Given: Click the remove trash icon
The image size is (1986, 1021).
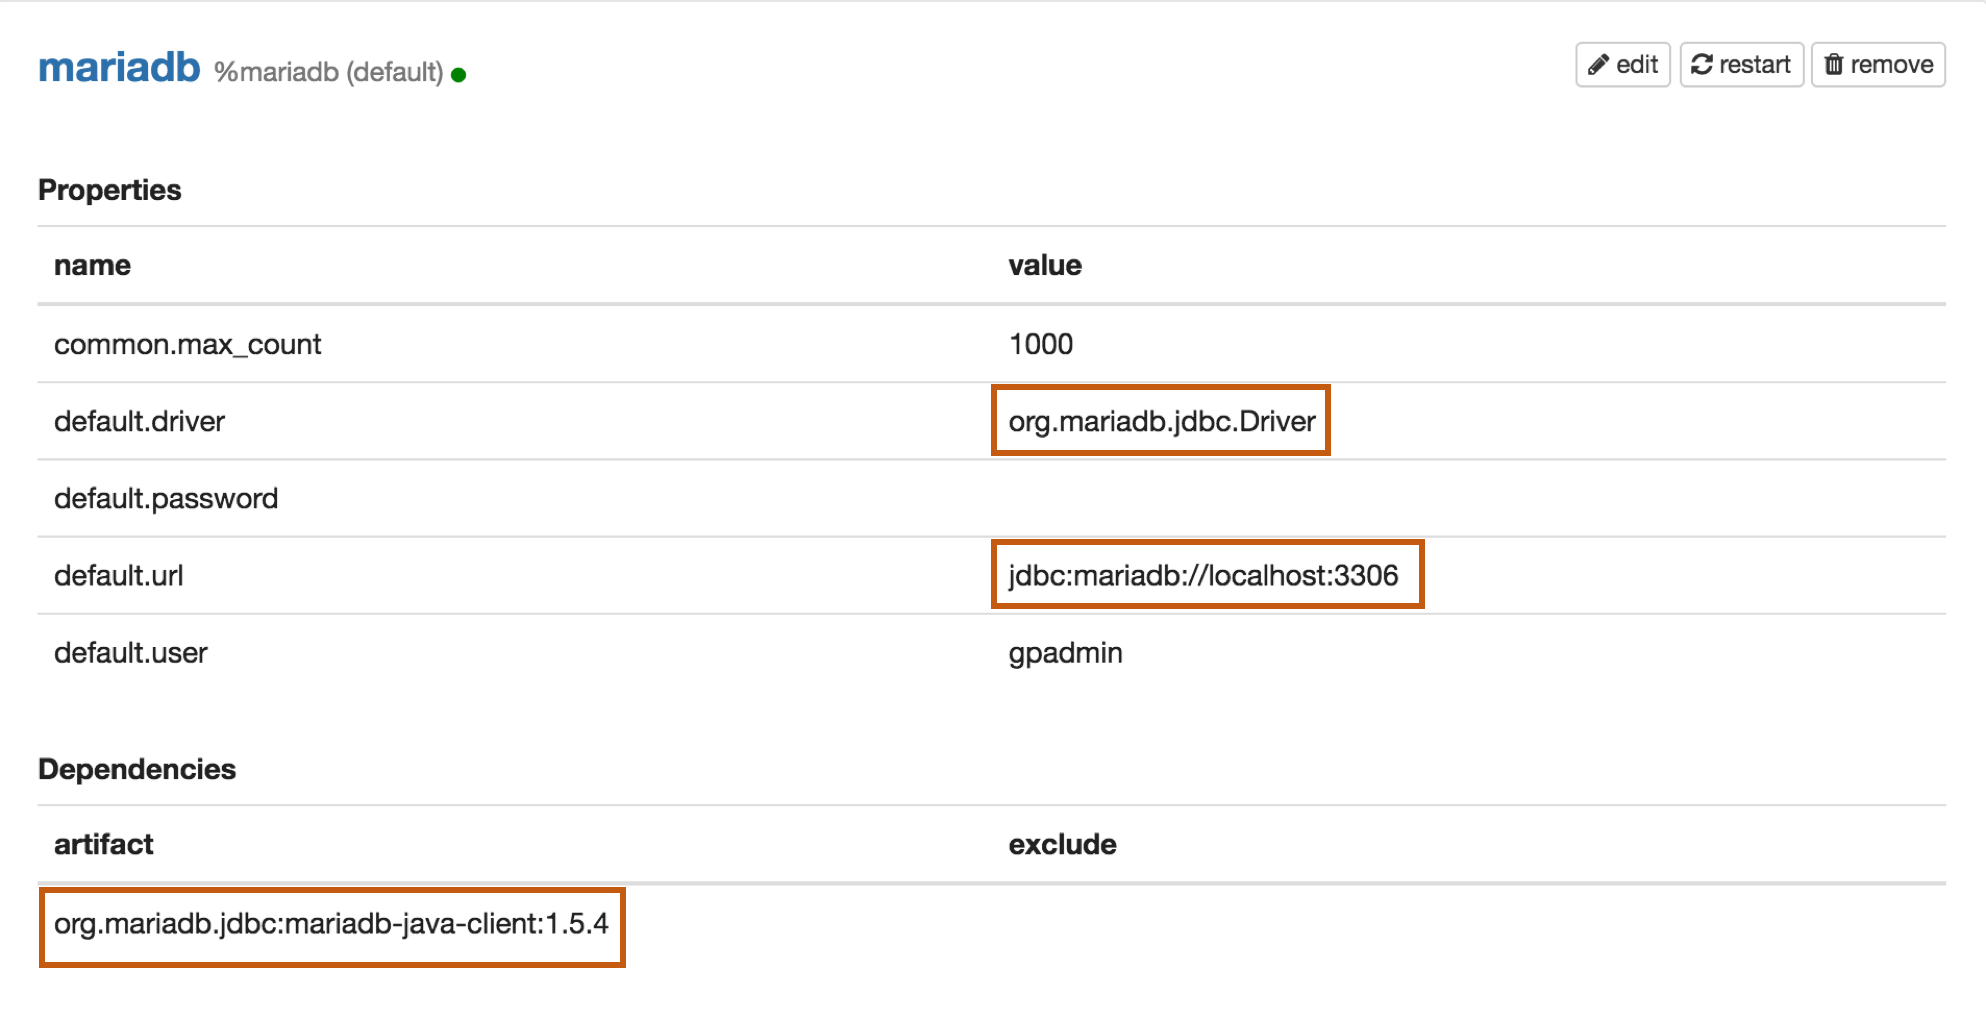Looking at the screenshot, I should (1834, 65).
